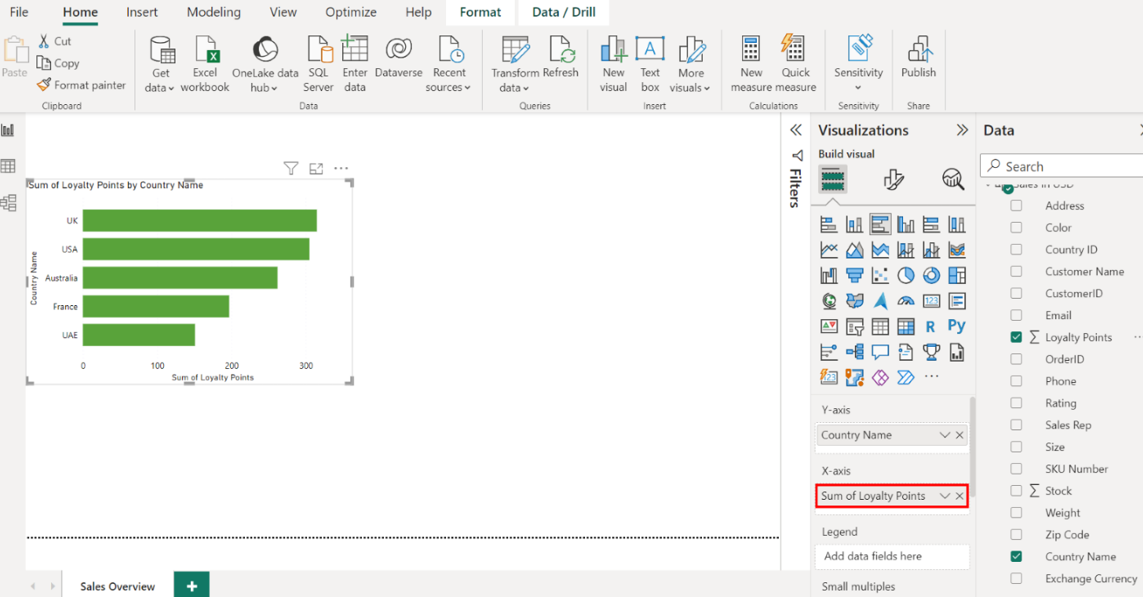The height and width of the screenshot is (597, 1143).
Task: Click the Excel workbook icon
Action: coord(205,50)
